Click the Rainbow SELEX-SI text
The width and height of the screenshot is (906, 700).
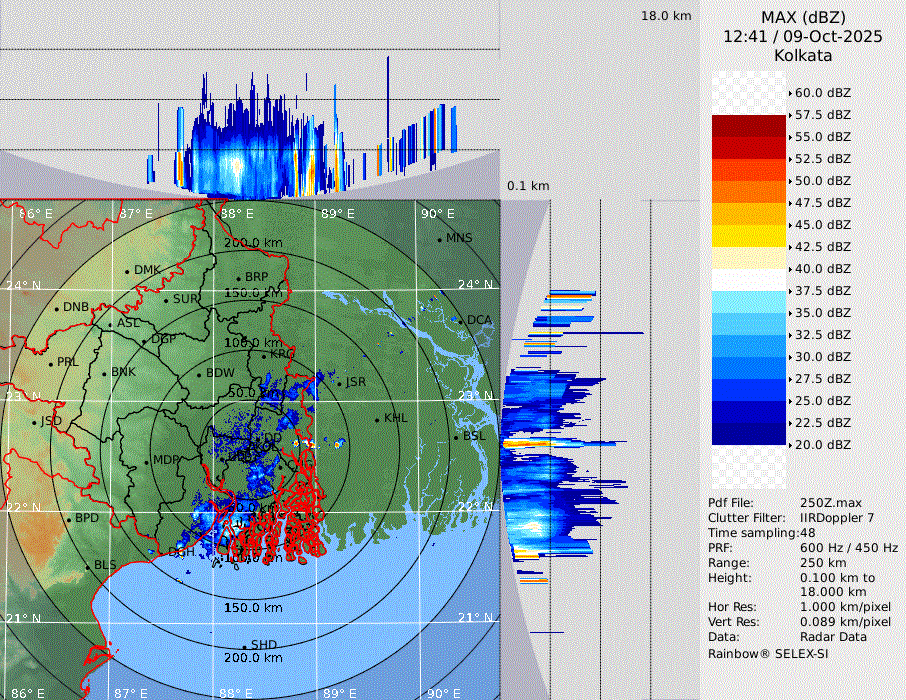(x=768, y=653)
